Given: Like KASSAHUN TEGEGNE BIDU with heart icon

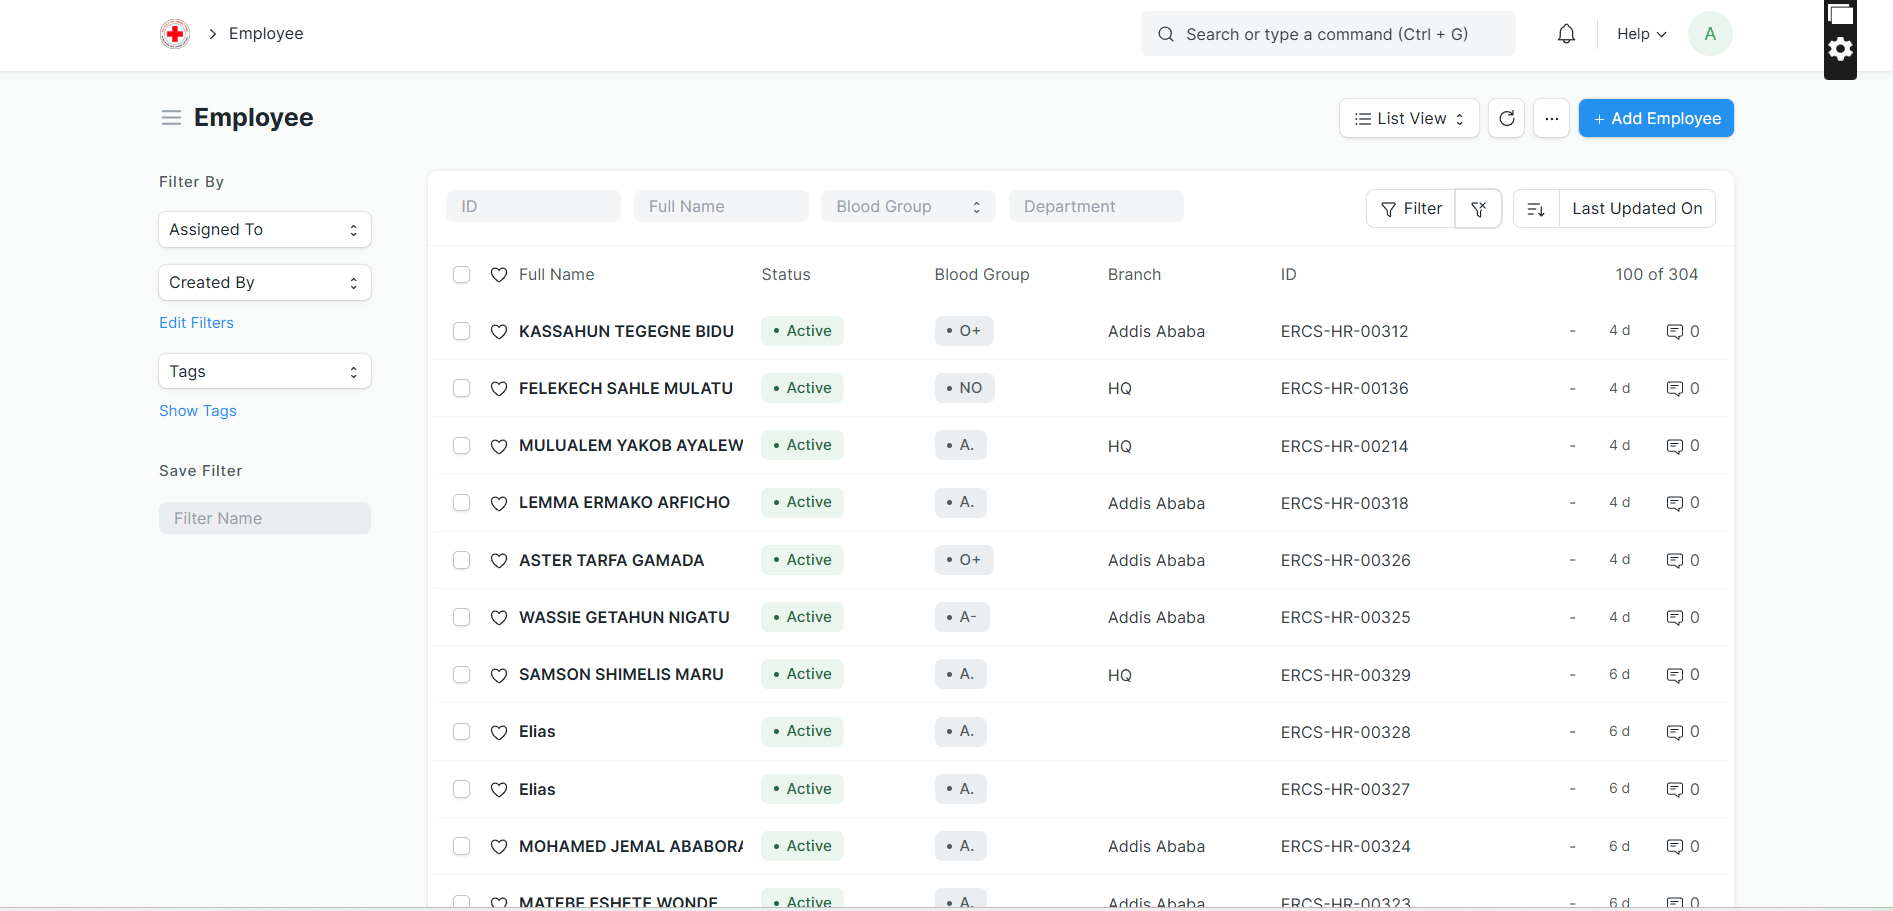Looking at the screenshot, I should (x=499, y=332).
